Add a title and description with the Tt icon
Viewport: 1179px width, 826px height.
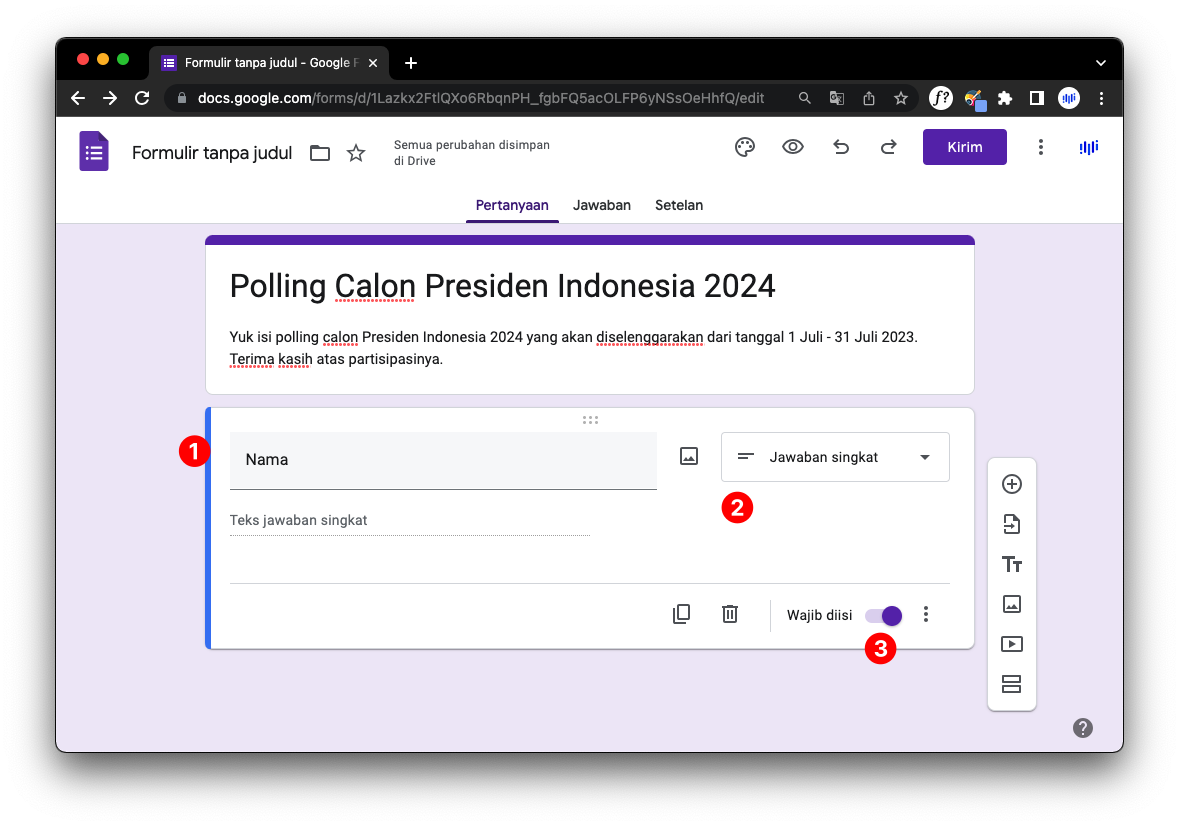tap(1012, 564)
